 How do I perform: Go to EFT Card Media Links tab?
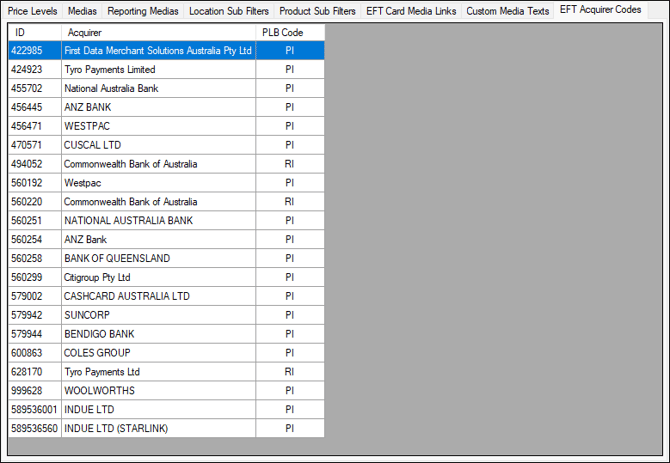click(411, 11)
